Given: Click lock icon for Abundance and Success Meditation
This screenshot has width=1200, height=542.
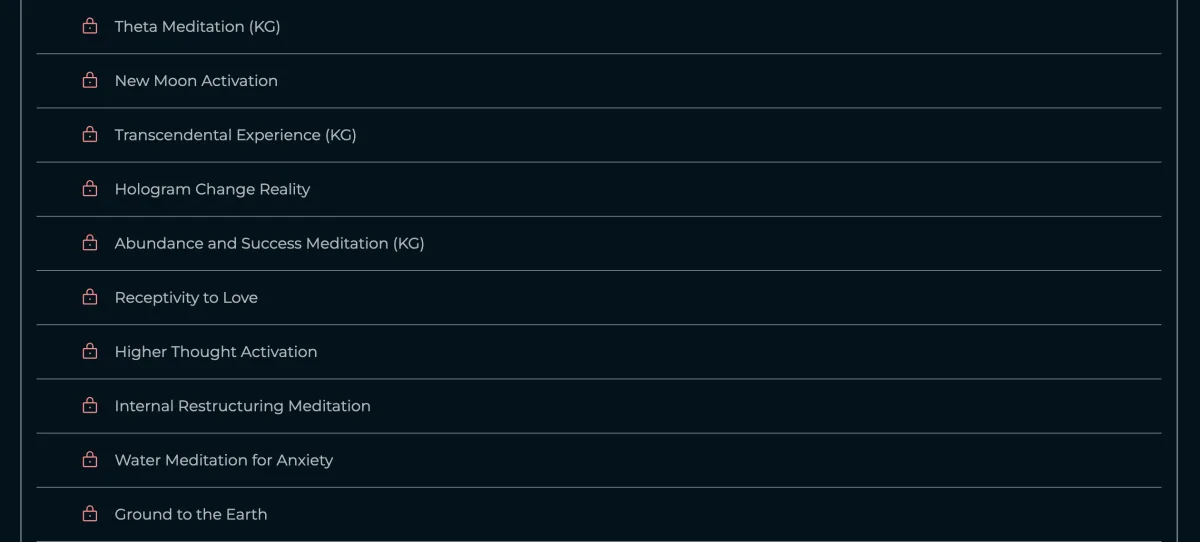Looking at the screenshot, I should pos(90,243).
